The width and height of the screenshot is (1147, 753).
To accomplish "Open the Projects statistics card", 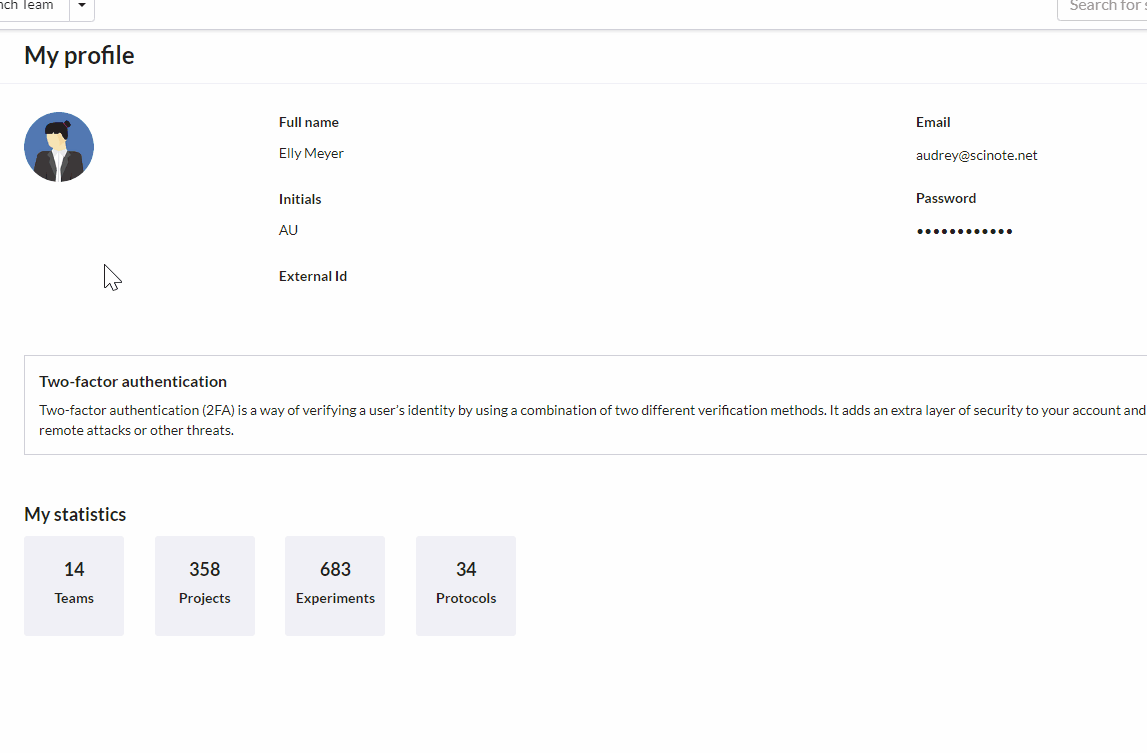I will (x=204, y=585).
